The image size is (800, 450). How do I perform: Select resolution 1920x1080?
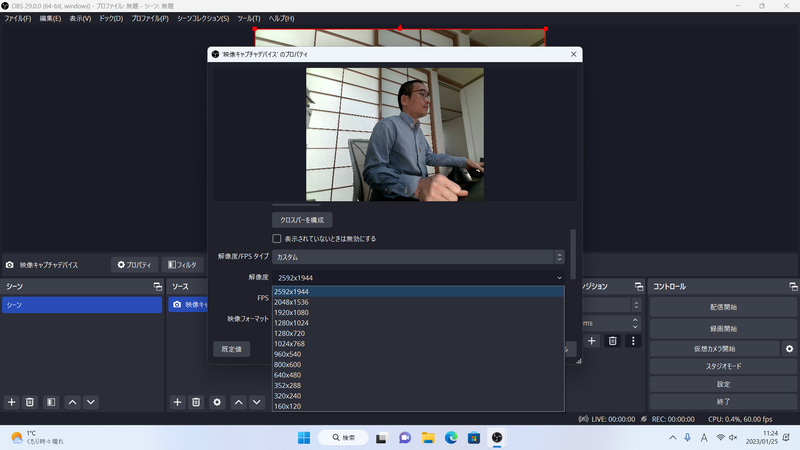coord(418,313)
